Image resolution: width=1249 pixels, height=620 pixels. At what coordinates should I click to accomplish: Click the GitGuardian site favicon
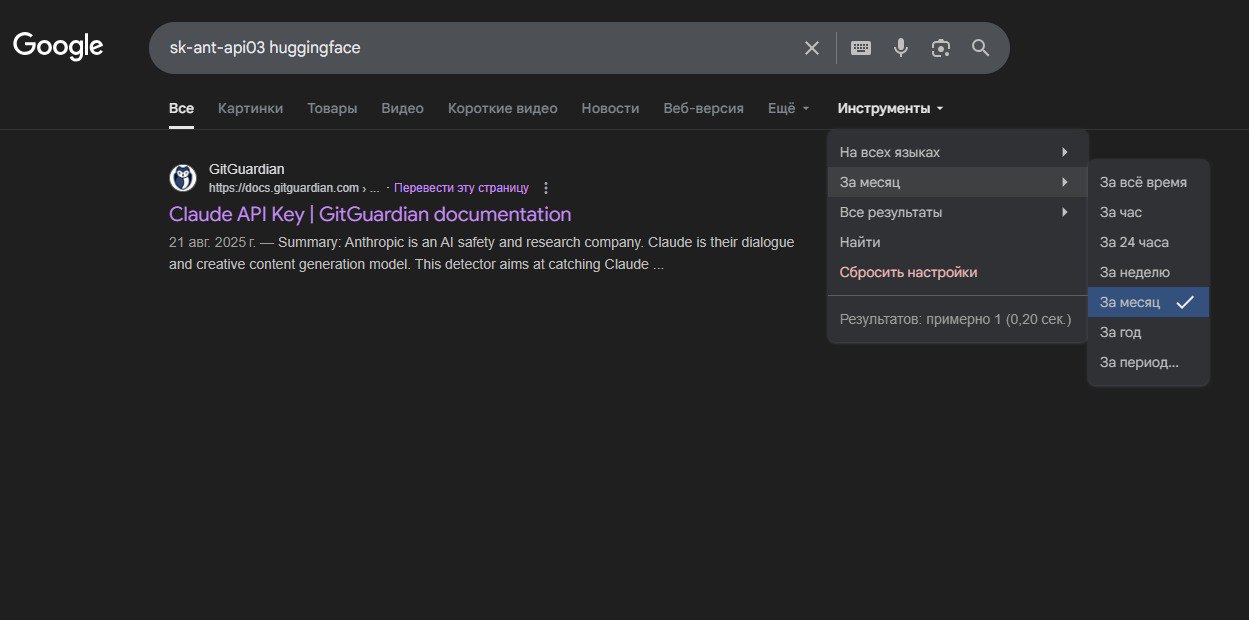[x=183, y=178]
